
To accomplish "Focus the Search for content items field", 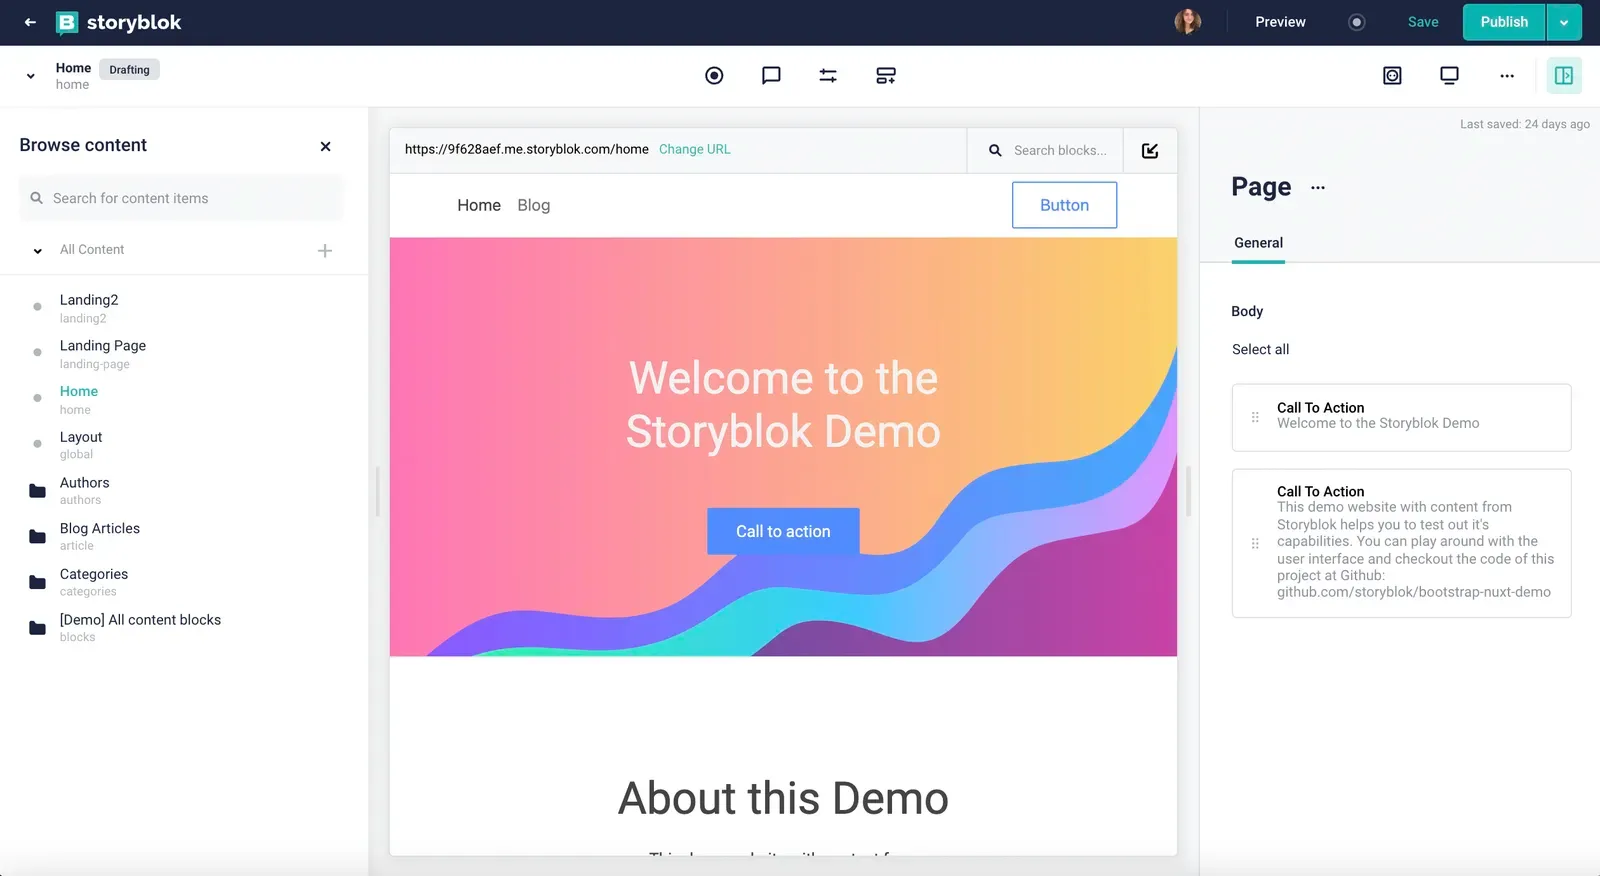I will (x=181, y=198).
